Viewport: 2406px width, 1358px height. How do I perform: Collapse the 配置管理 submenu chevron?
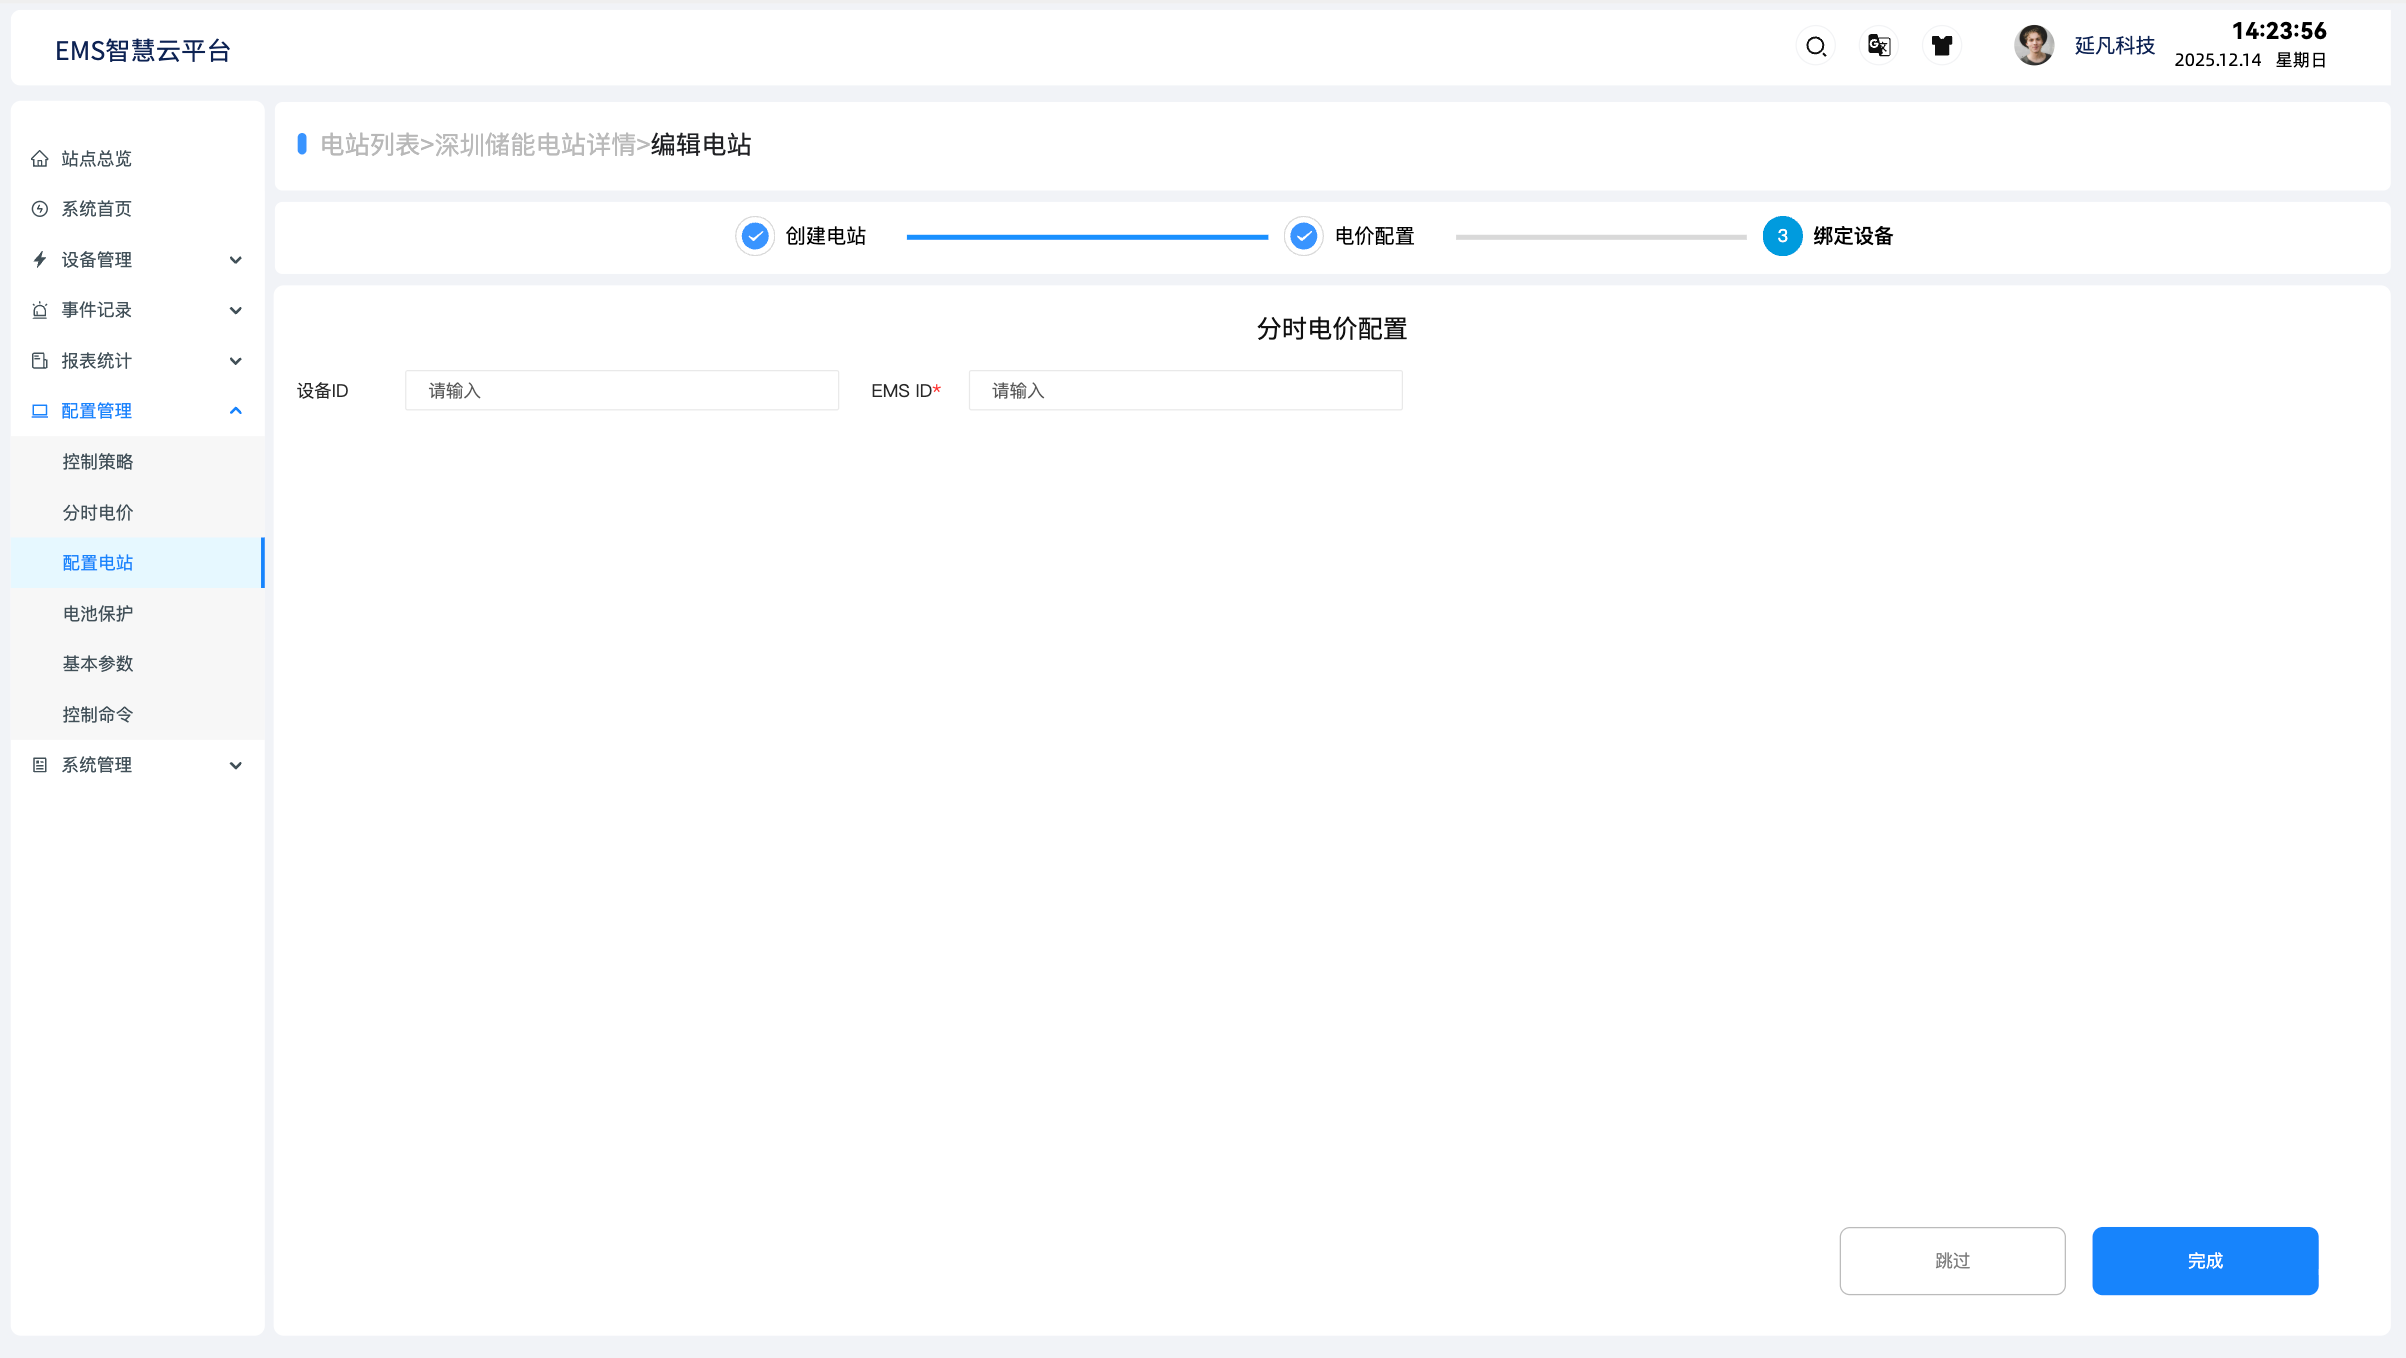click(236, 411)
